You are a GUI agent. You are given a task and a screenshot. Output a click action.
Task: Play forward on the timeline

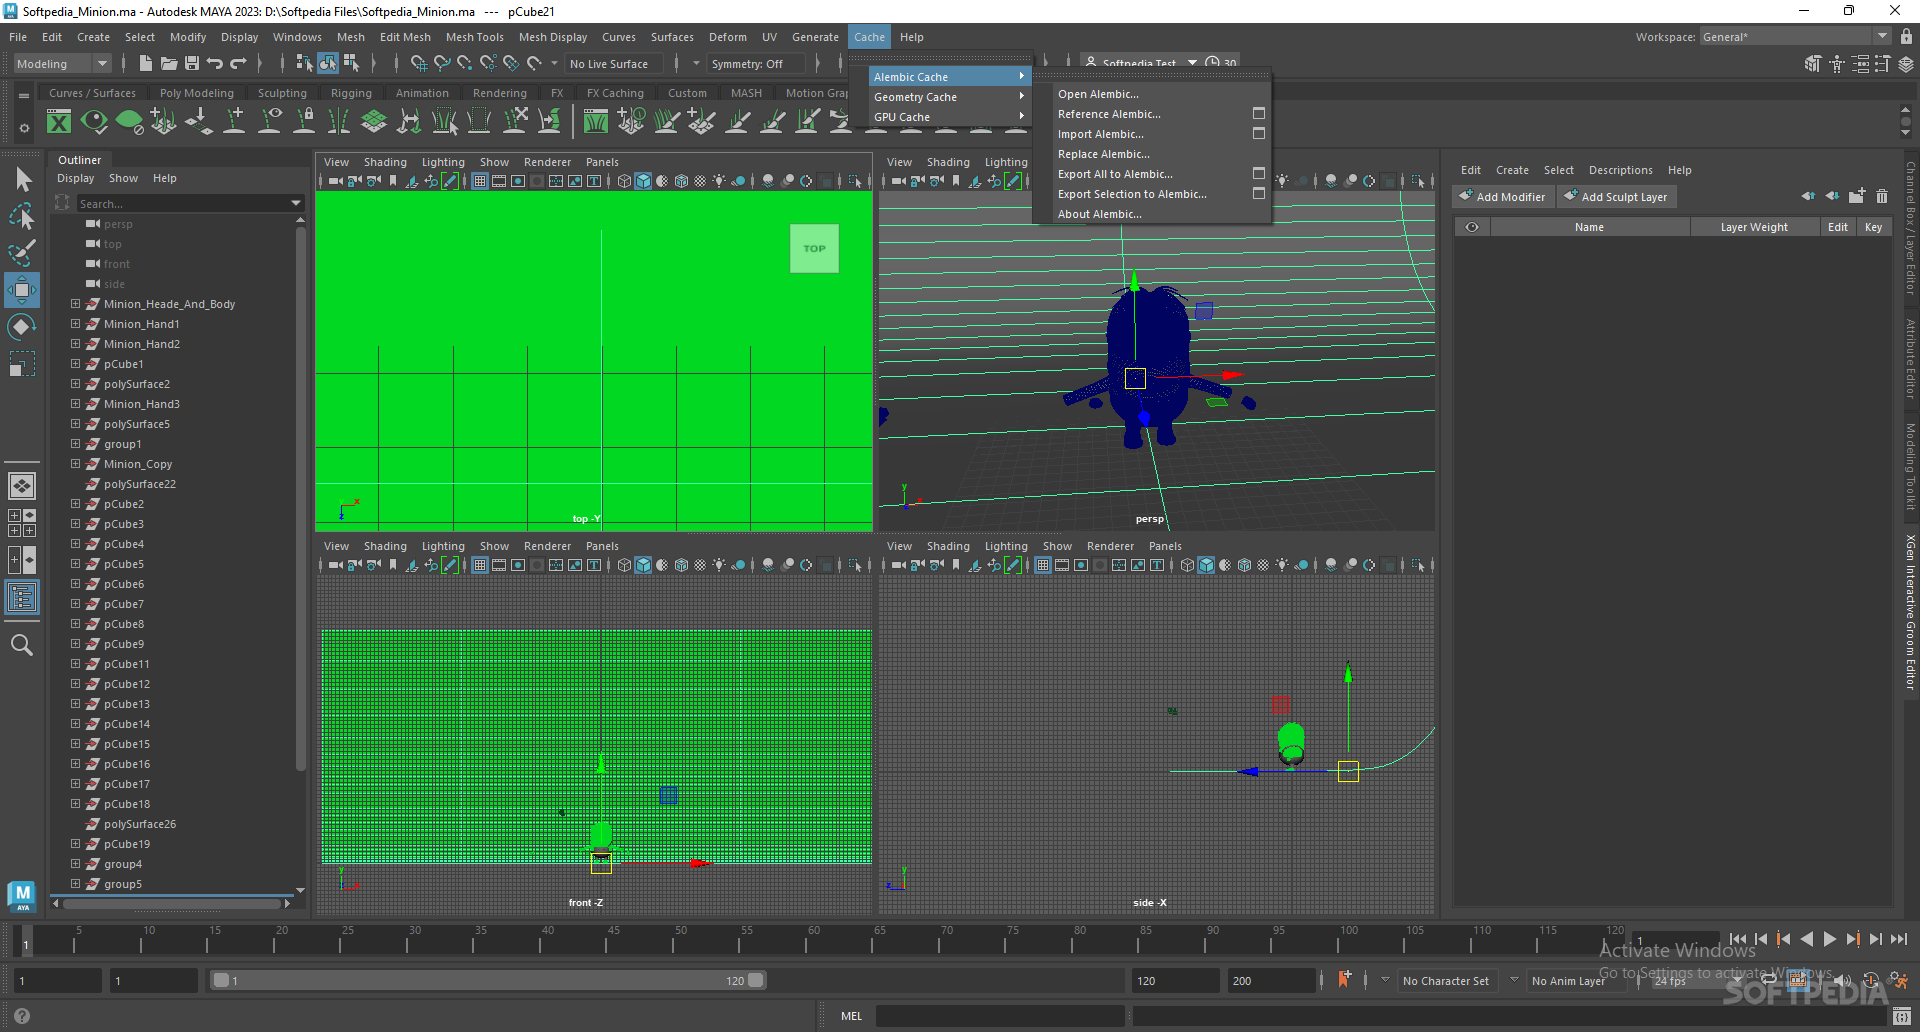click(1830, 939)
